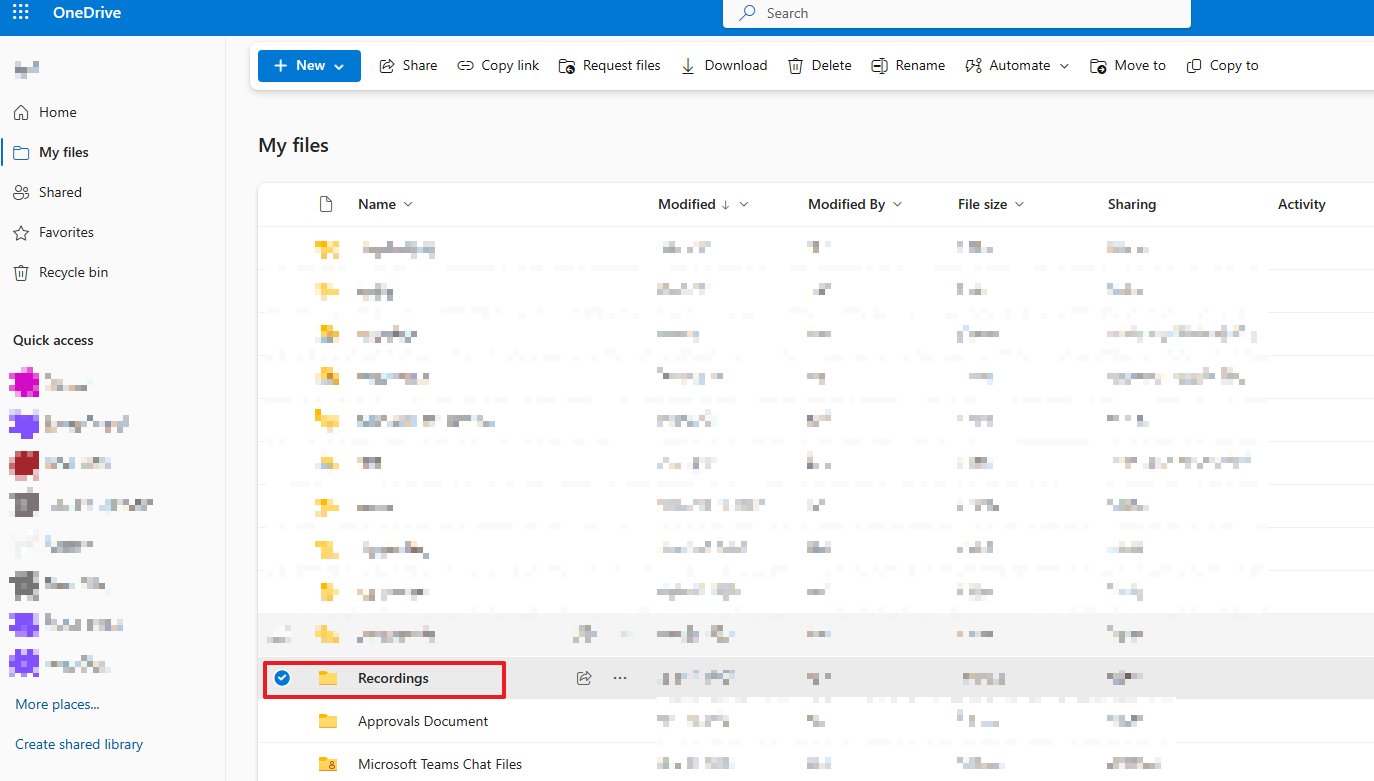Click the Rename icon in the toolbar
This screenshot has height=781, width=1374.
[x=878, y=65]
